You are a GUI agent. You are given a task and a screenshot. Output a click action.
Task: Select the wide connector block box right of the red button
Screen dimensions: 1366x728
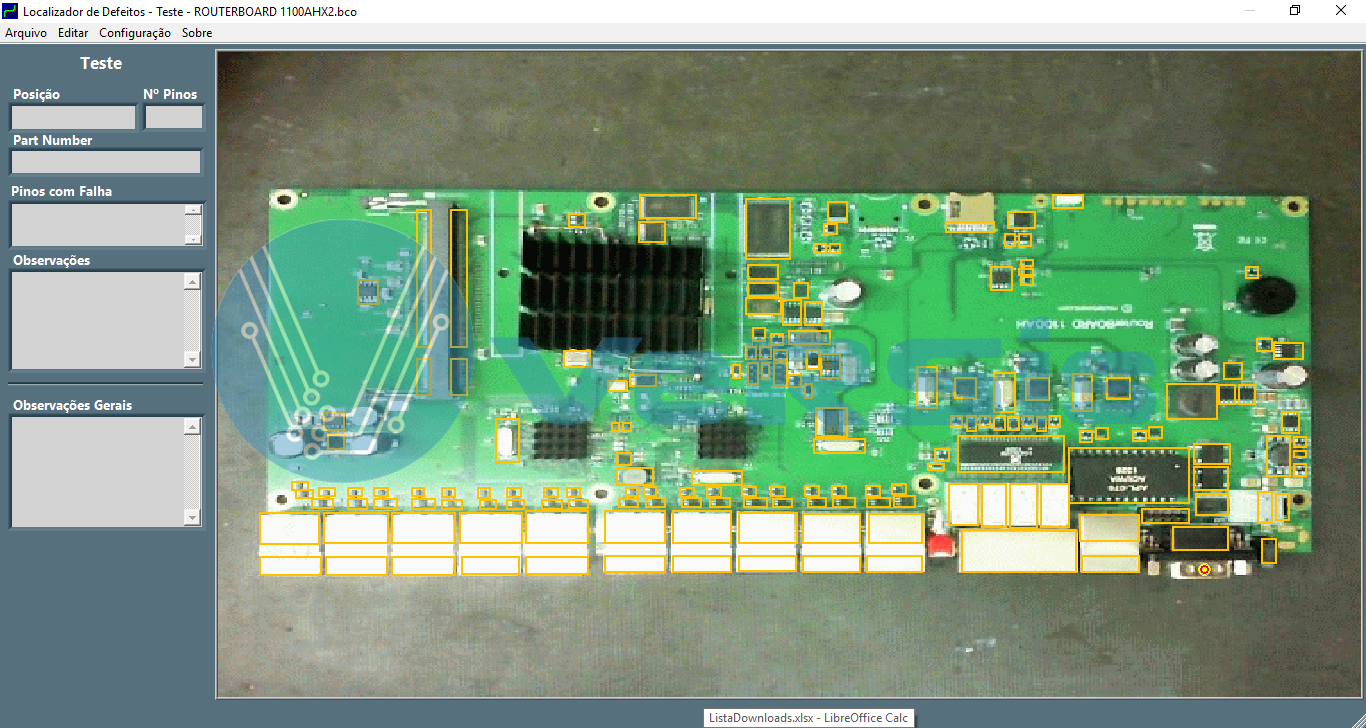click(1018, 551)
